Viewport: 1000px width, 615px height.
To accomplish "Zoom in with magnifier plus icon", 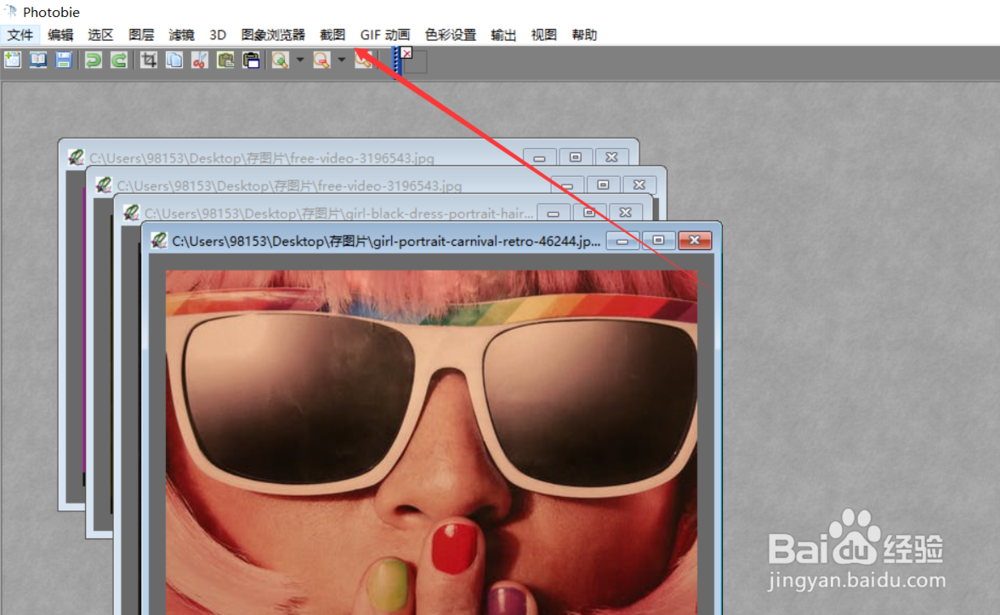I will coord(280,60).
